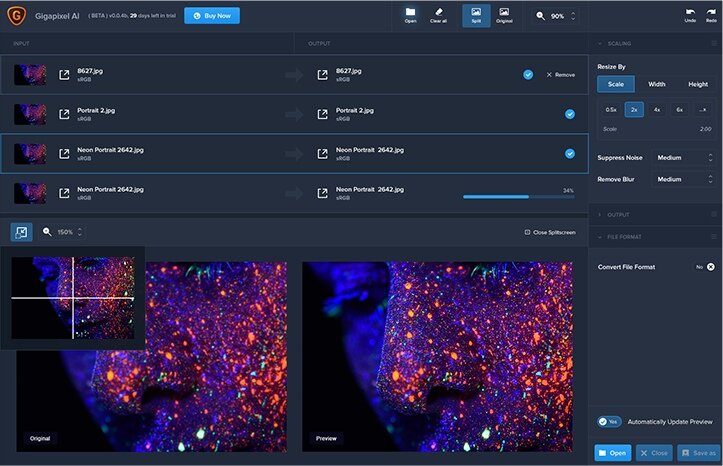Select the Height resize tab
The height and width of the screenshot is (466, 723).
tap(698, 84)
